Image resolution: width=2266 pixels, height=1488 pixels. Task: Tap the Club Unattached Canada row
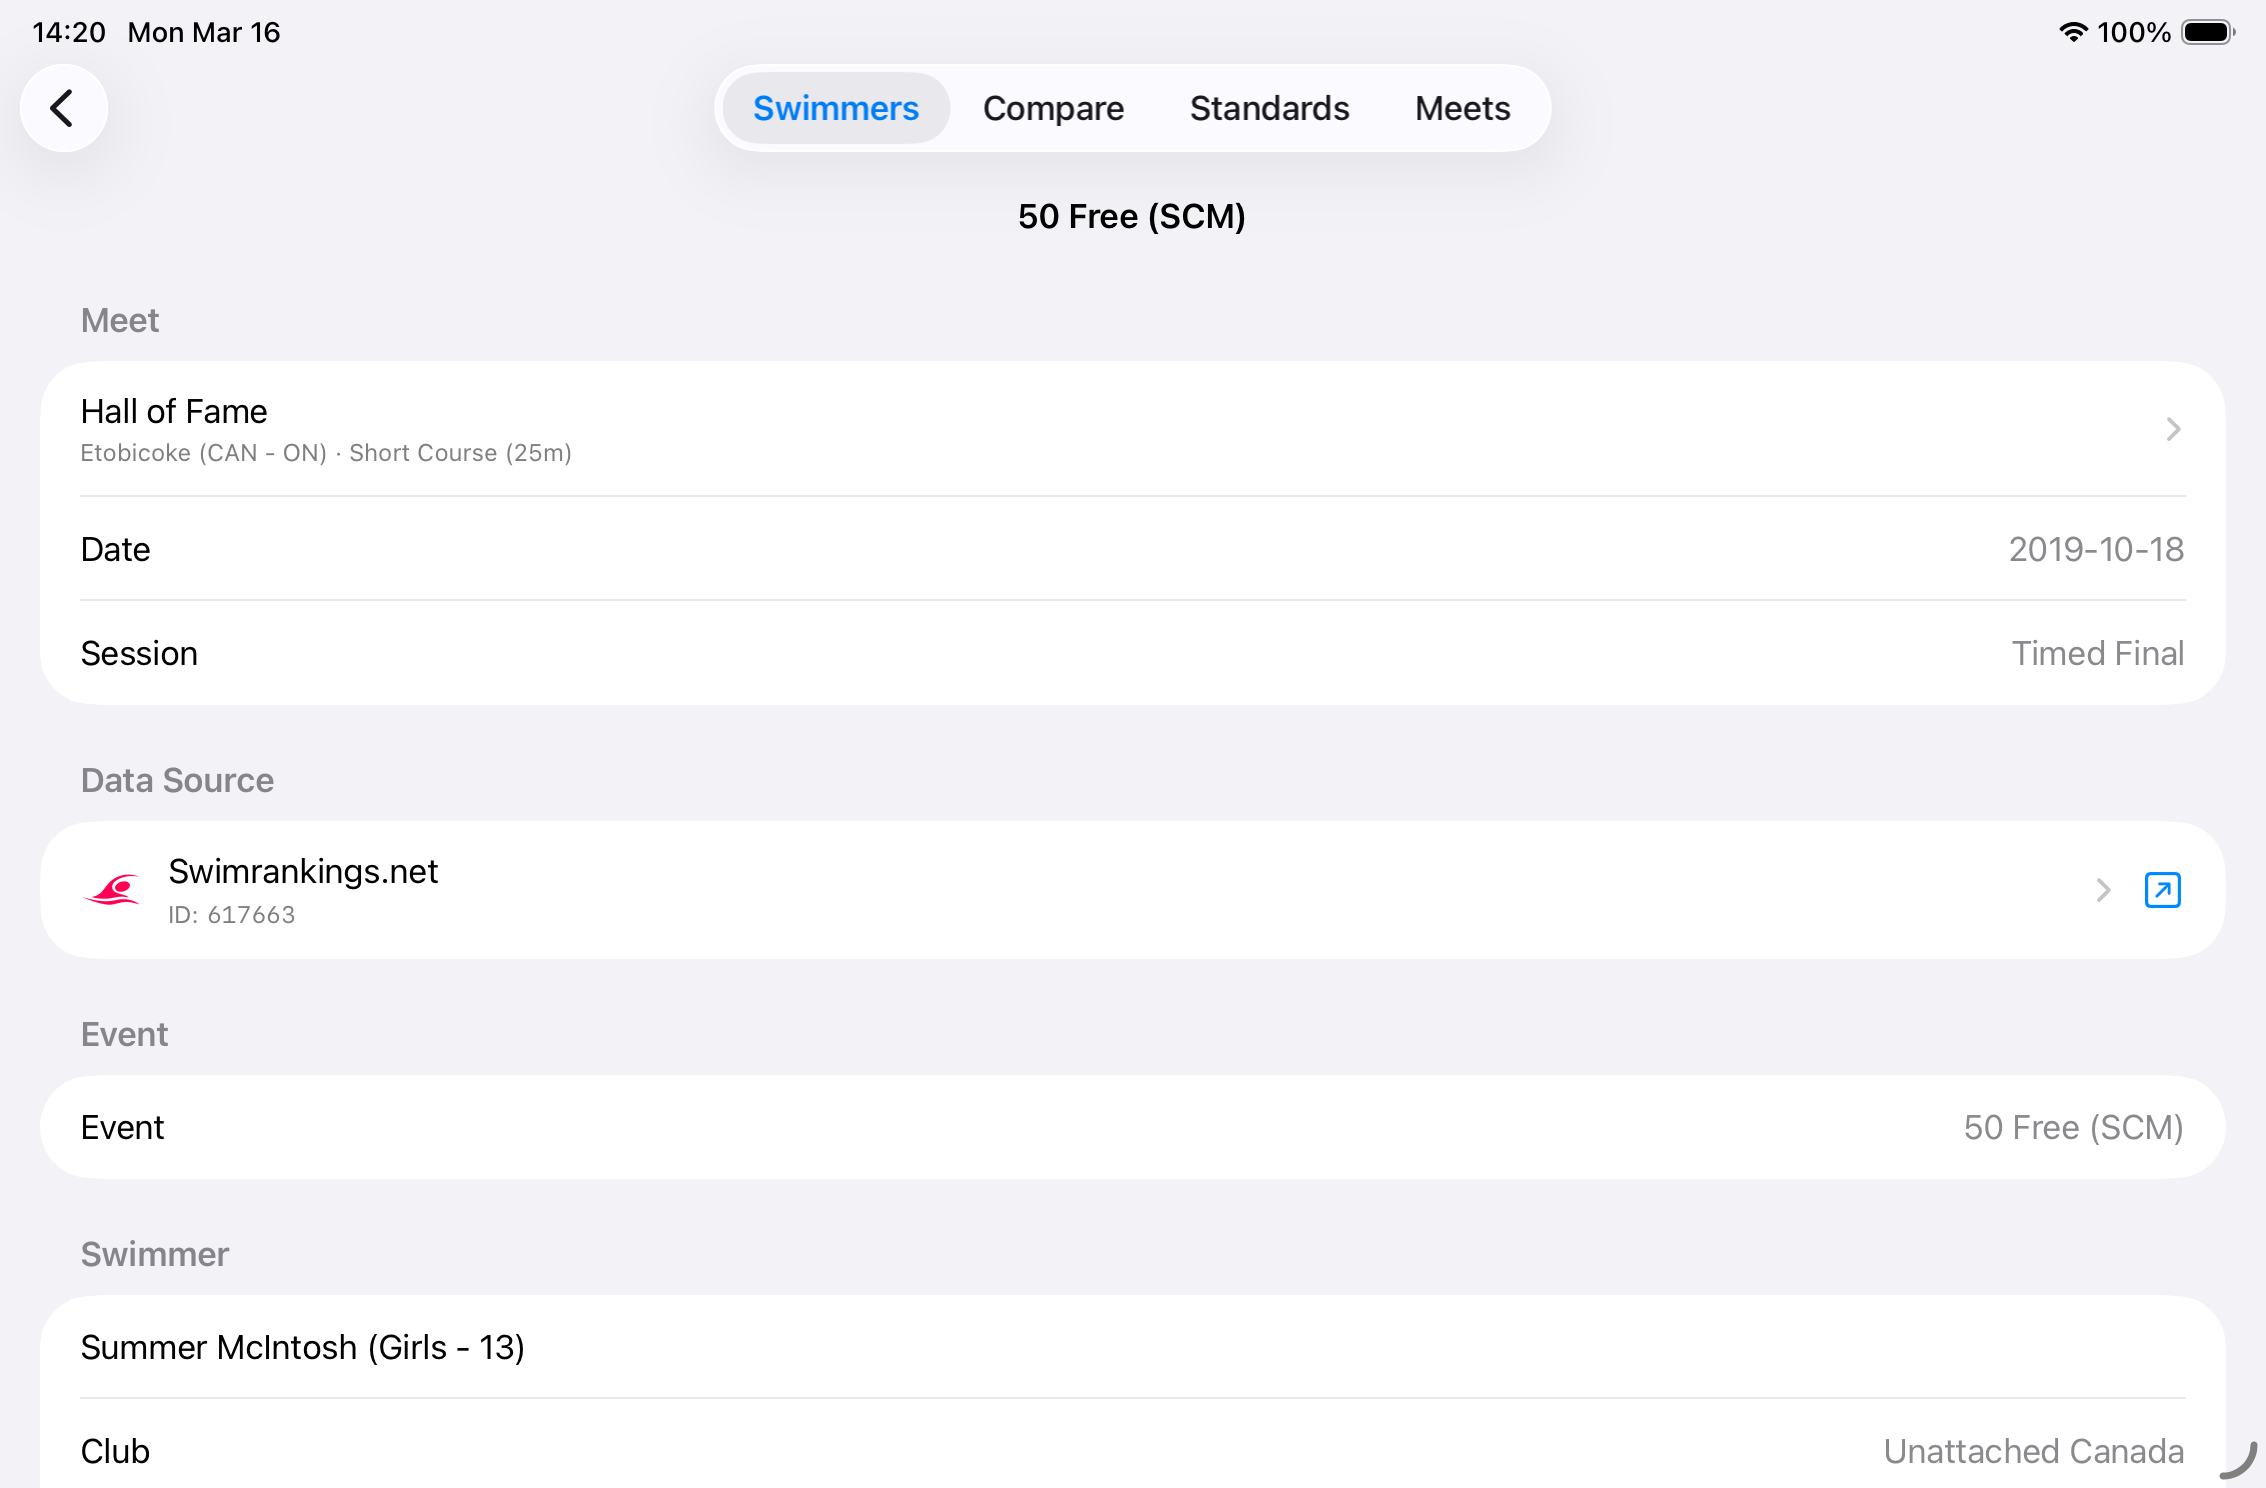pyautogui.click(x=1132, y=1450)
